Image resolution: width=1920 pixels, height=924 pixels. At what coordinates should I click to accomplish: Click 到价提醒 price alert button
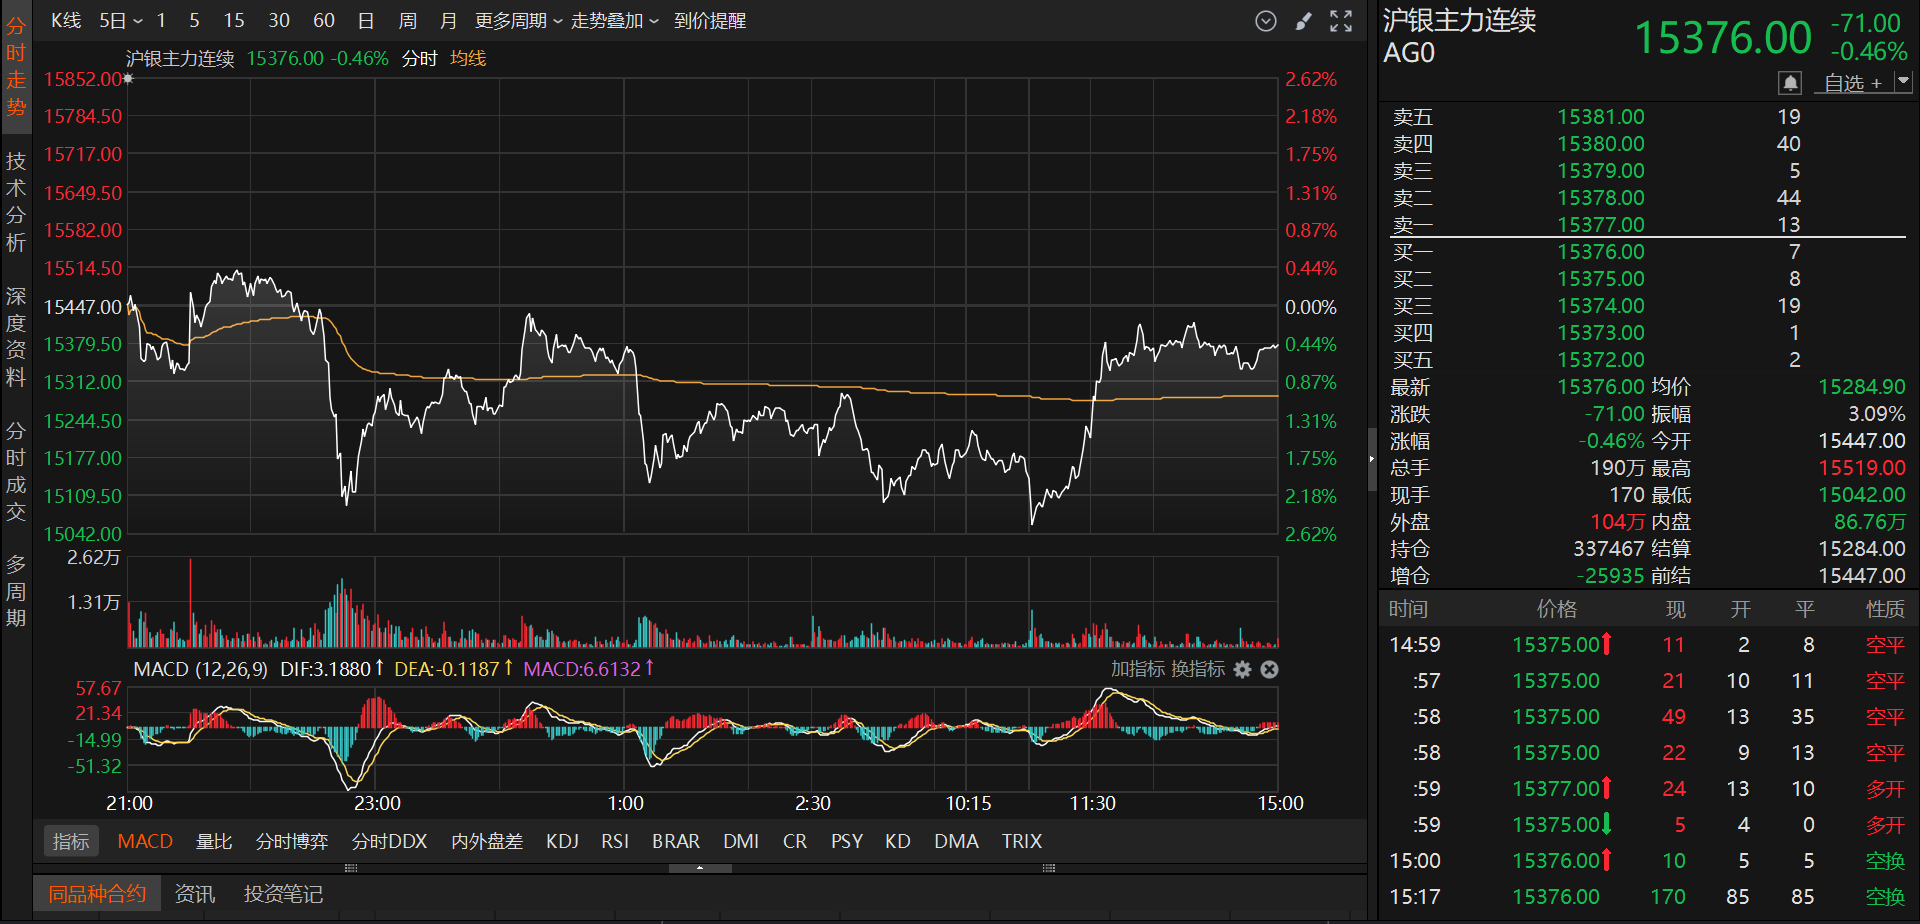point(710,21)
